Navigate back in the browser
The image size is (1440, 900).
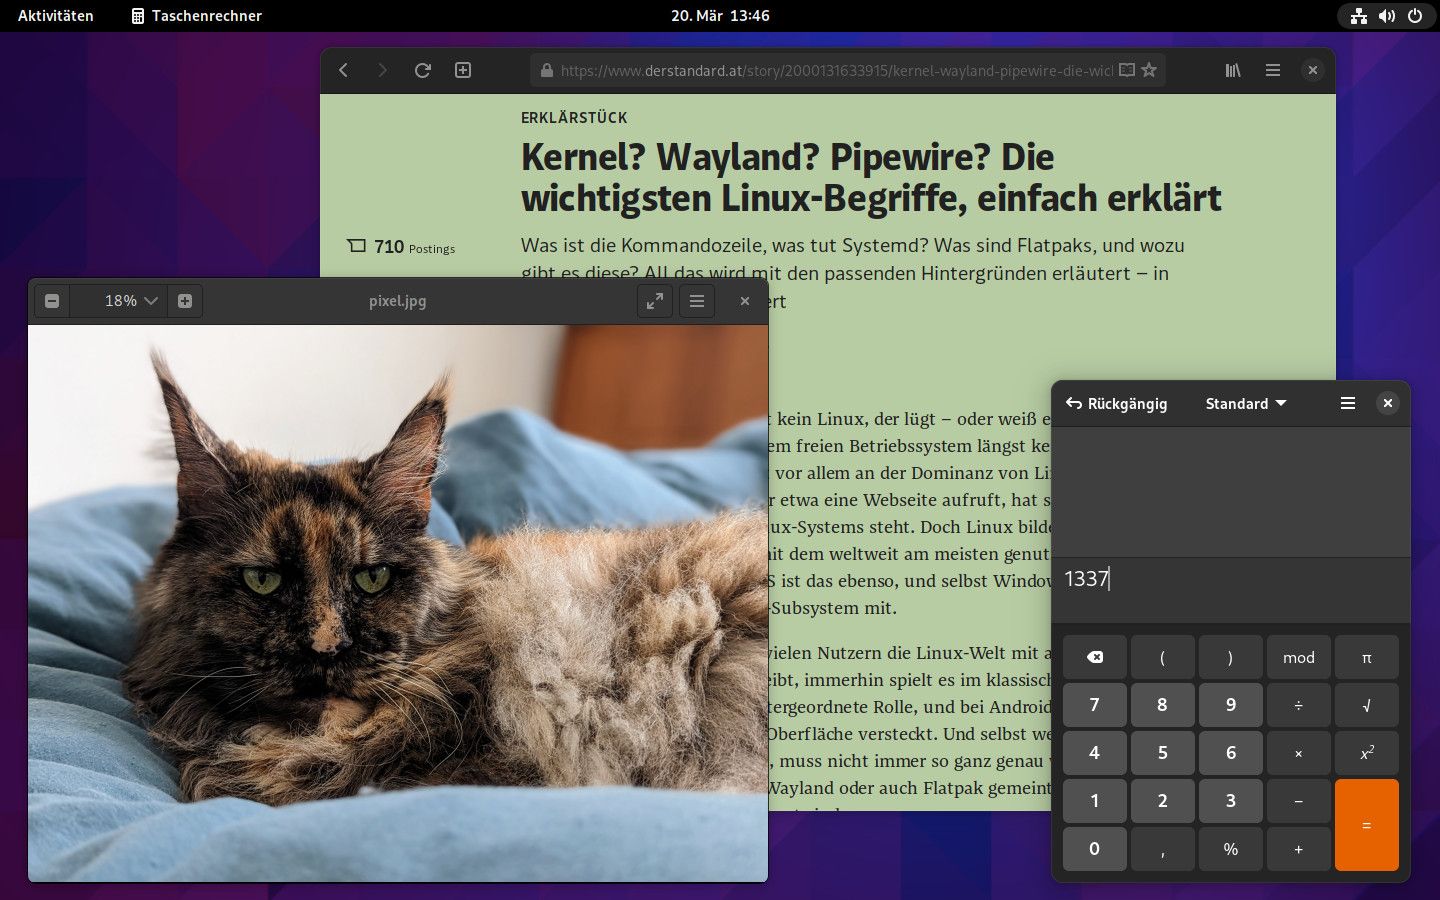[343, 70]
